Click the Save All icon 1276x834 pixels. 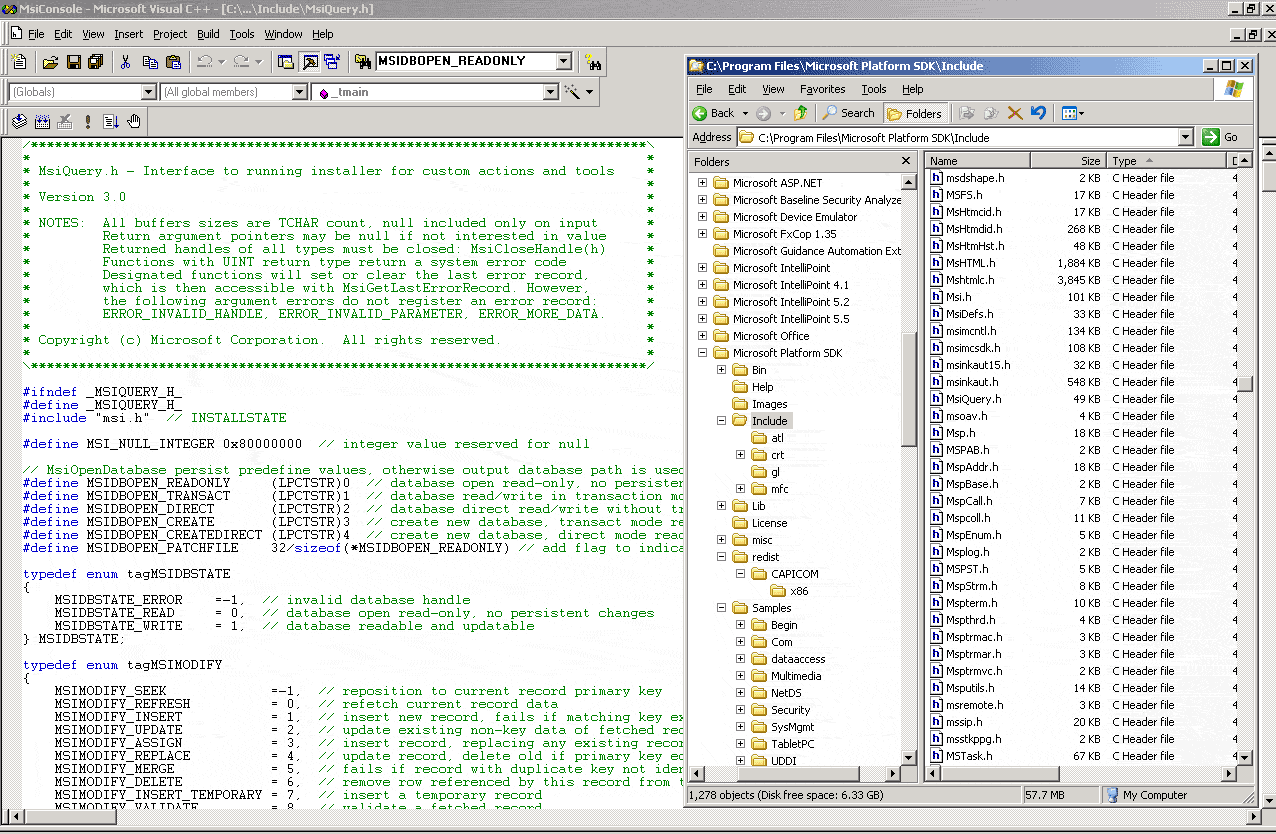(95, 62)
